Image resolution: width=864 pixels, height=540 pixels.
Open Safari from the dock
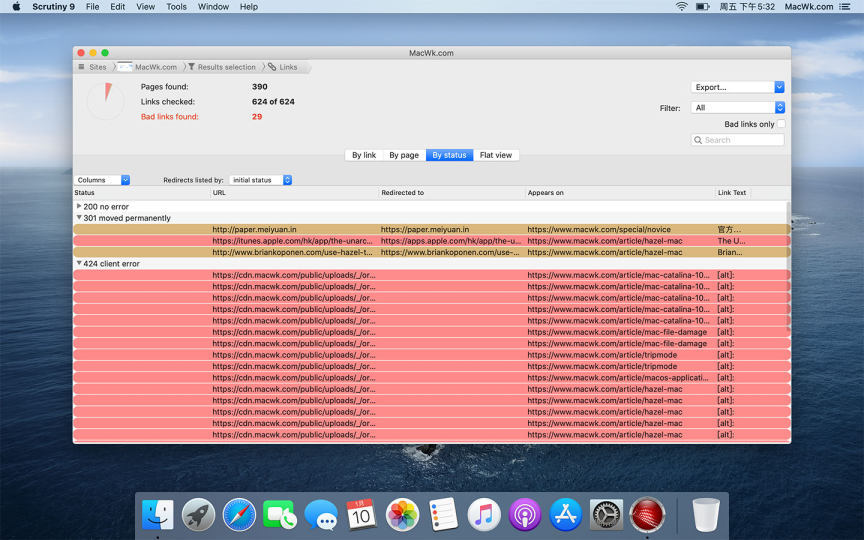[x=239, y=515]
